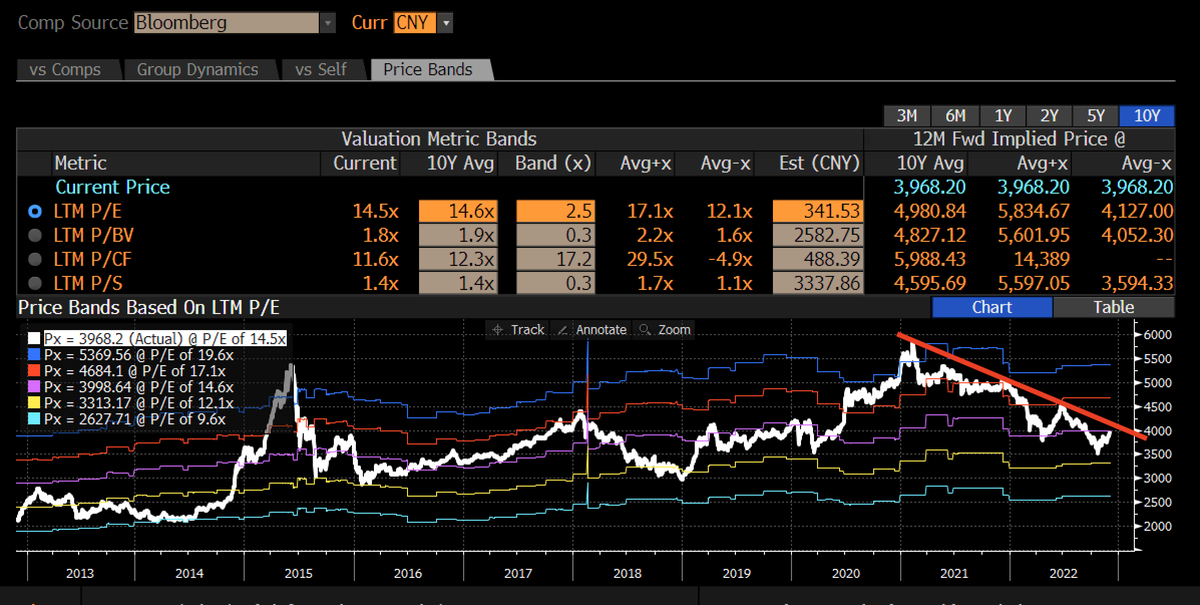Activate the Track crosshair tool

pos(517,330)
